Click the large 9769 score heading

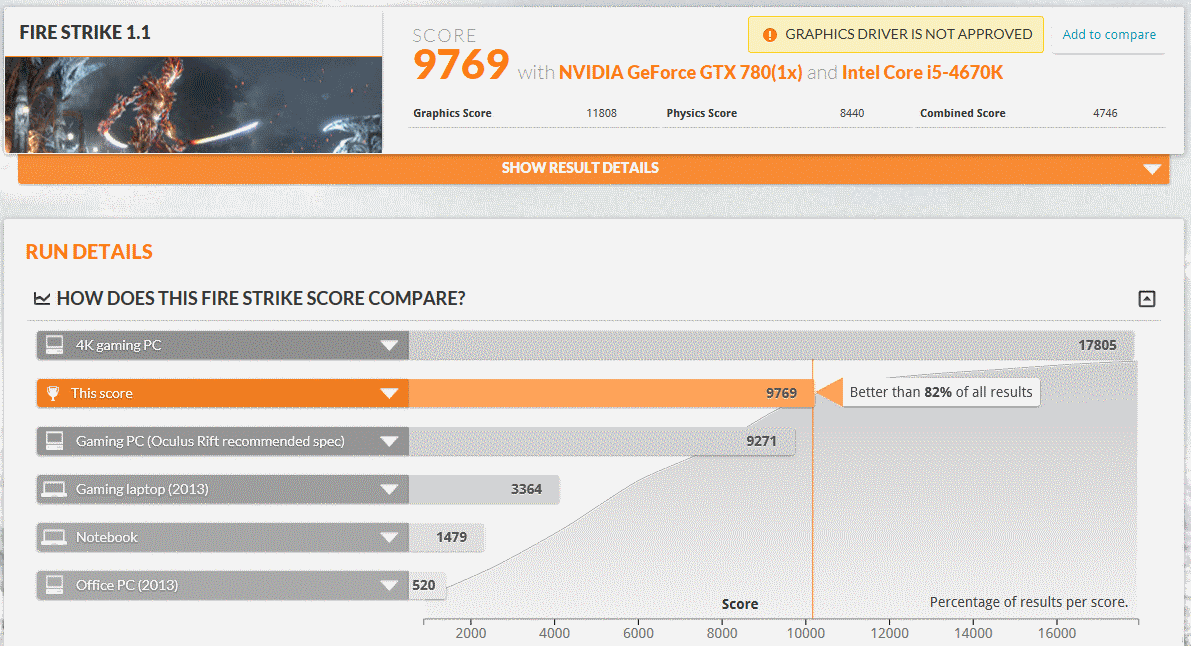[461, 65]
